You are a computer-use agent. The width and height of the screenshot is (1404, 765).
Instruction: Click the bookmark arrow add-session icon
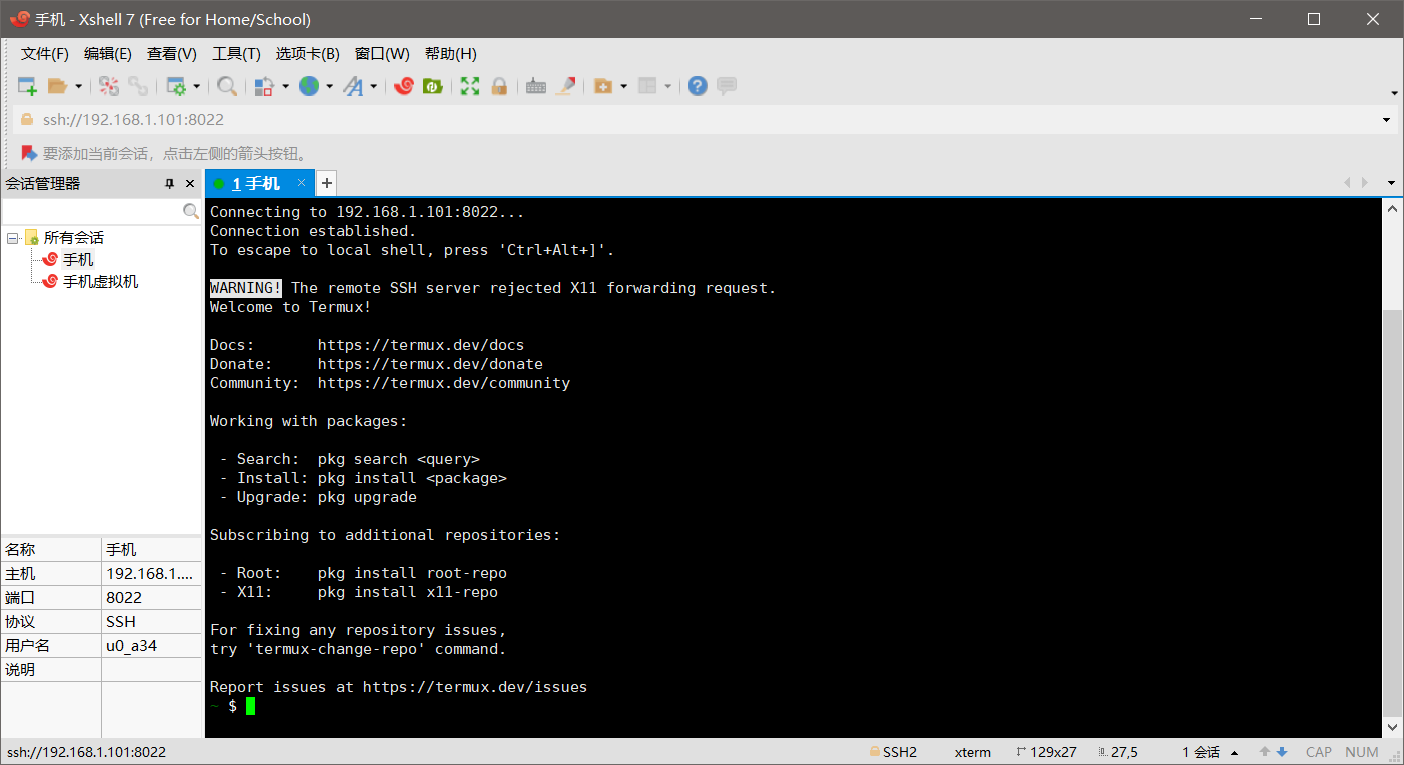29,153
